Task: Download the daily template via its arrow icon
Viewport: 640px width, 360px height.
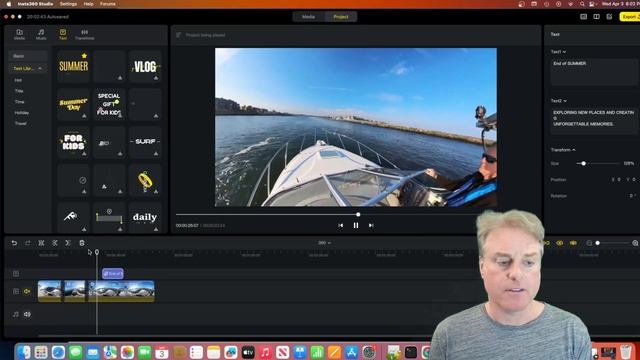Action: (x=156, y=229)
